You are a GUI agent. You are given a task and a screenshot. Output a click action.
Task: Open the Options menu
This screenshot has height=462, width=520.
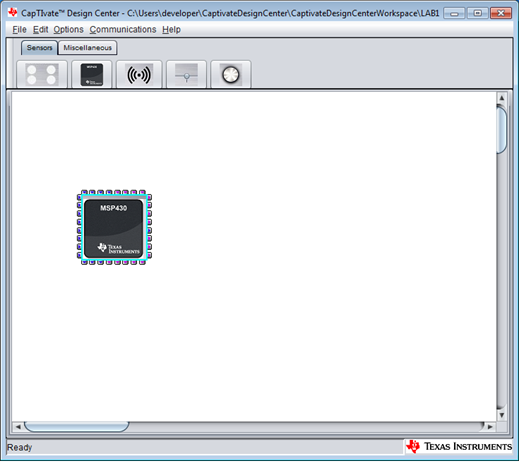tap(68, 30)
